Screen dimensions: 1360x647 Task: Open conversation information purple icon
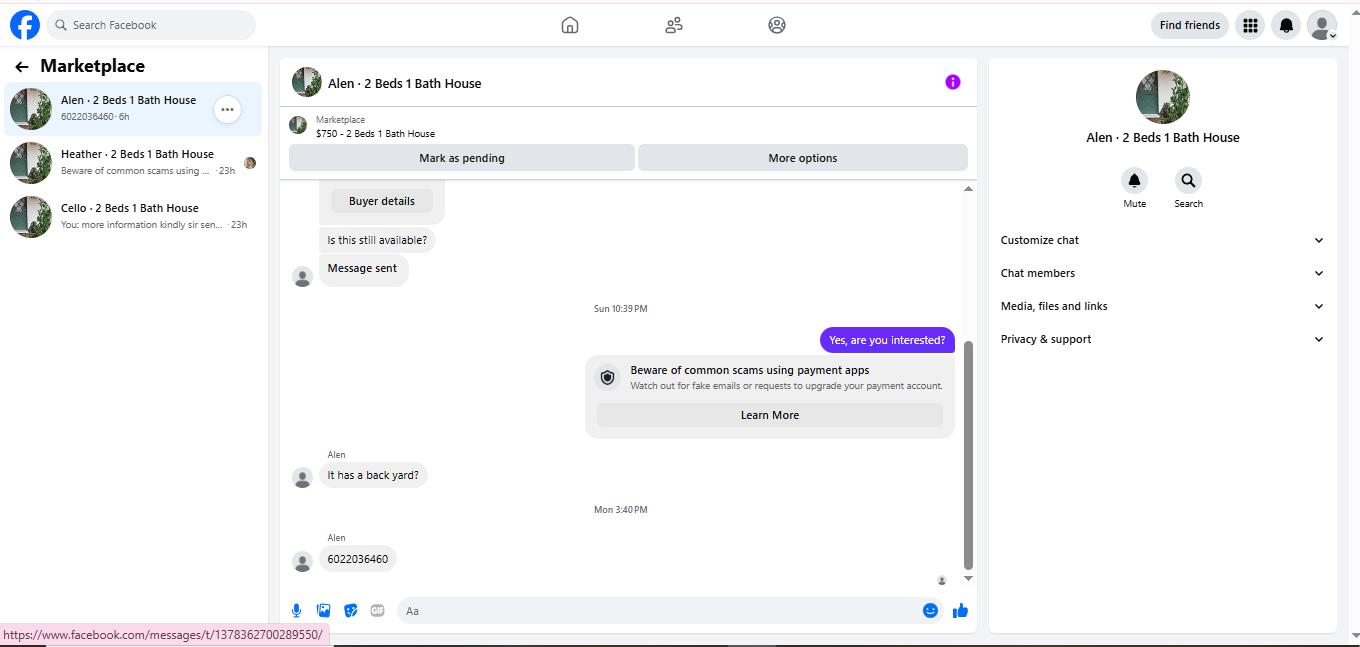tap(953, 82)
